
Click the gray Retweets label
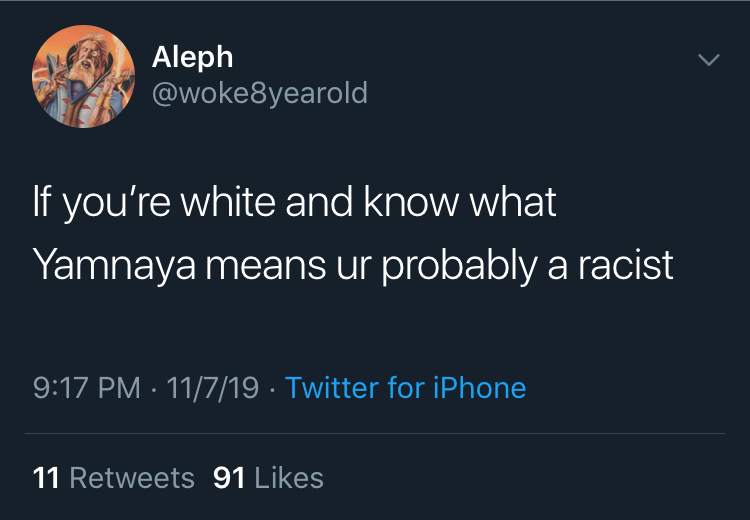pos(132,478)
